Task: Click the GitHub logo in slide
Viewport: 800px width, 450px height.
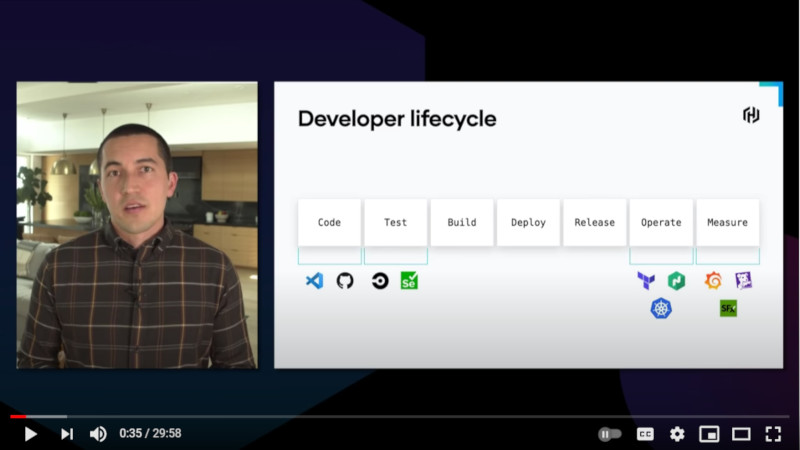Action: (x=345, y=281)
